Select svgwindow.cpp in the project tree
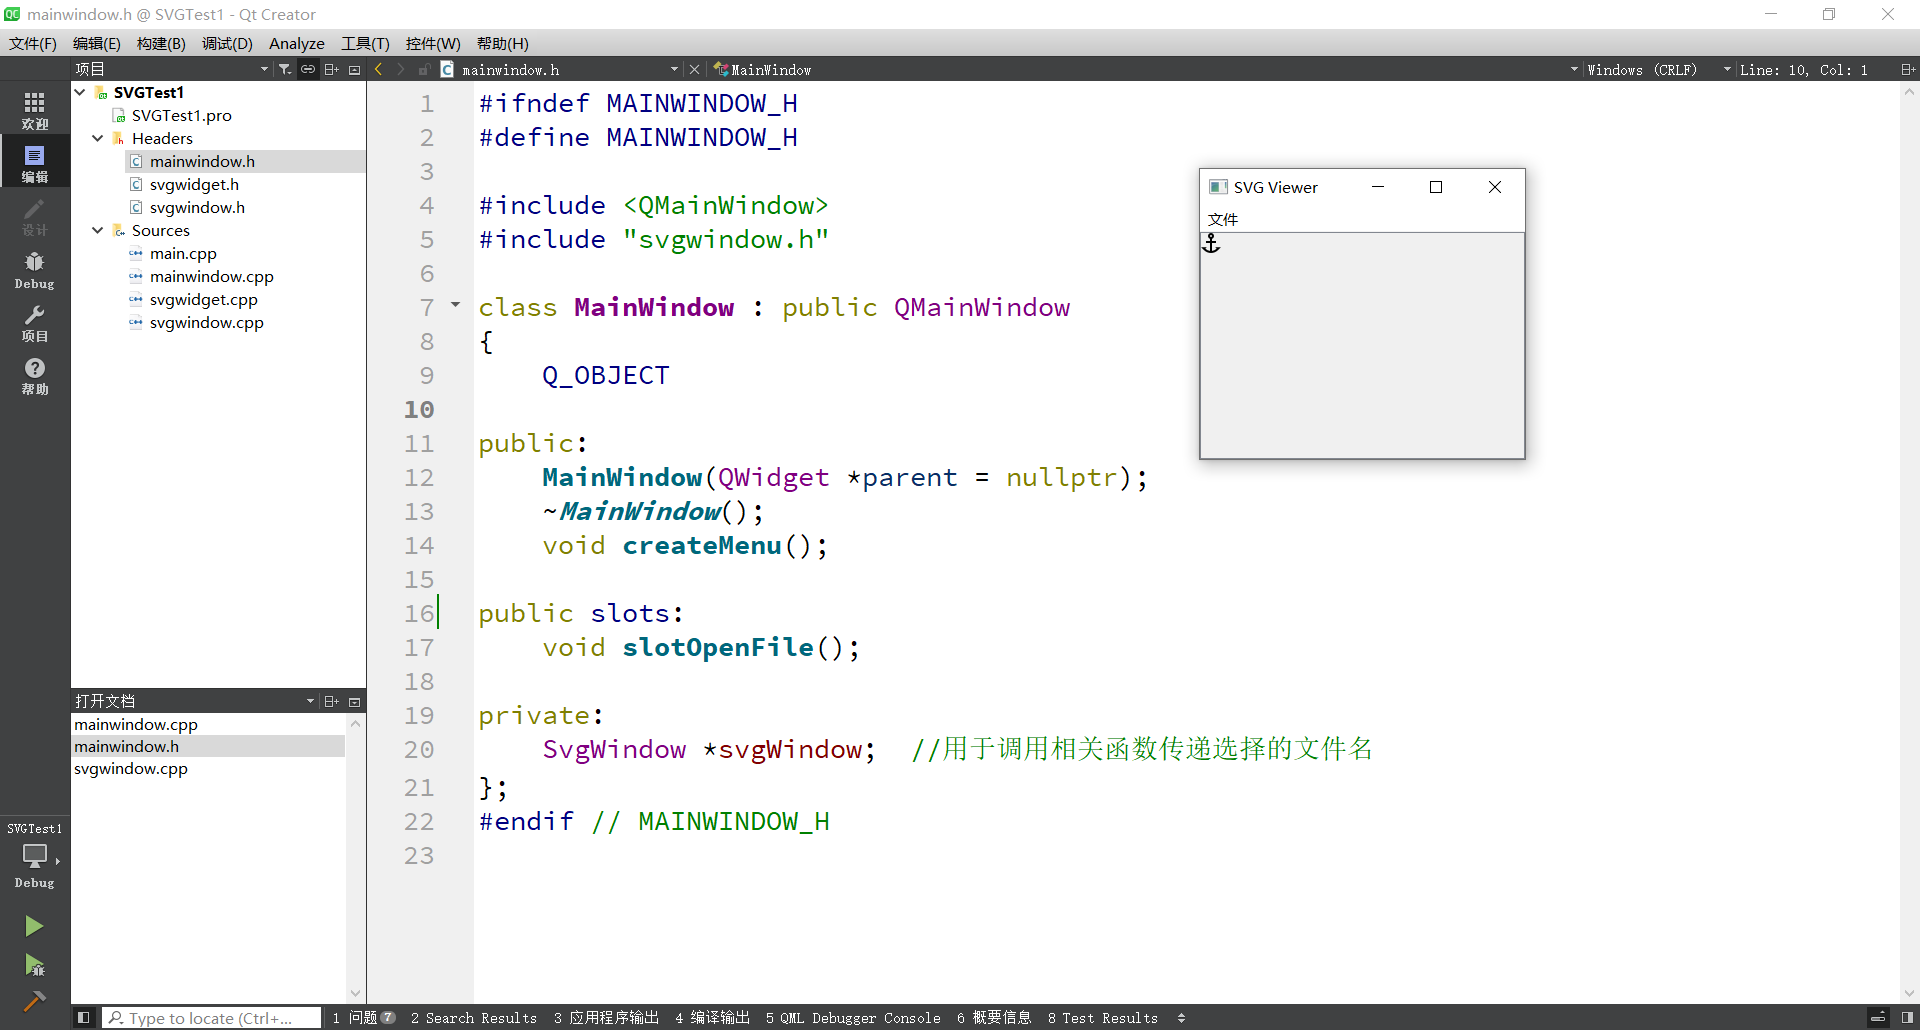The height and width of the screenshot is (1030, 1920). point(207,323)
